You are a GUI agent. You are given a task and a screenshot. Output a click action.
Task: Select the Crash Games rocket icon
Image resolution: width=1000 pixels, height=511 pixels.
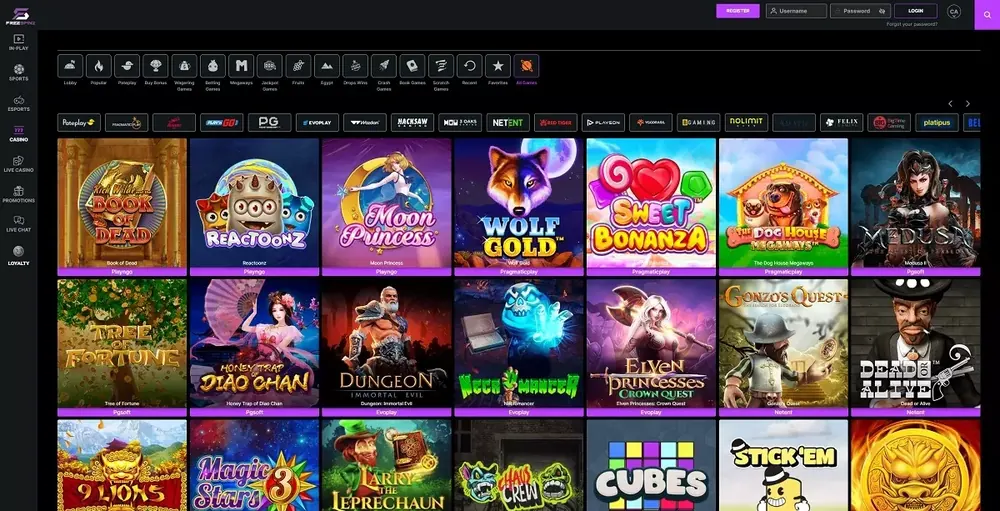[384, 66]
